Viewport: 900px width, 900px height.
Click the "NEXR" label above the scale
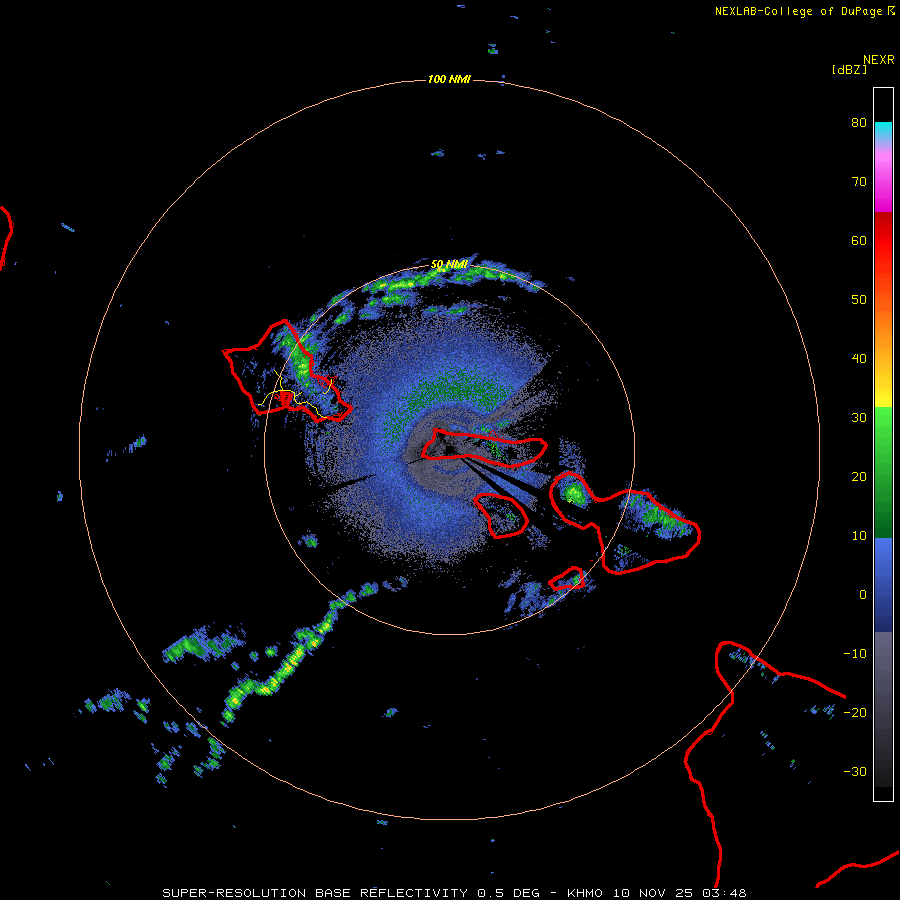[879, 60]
